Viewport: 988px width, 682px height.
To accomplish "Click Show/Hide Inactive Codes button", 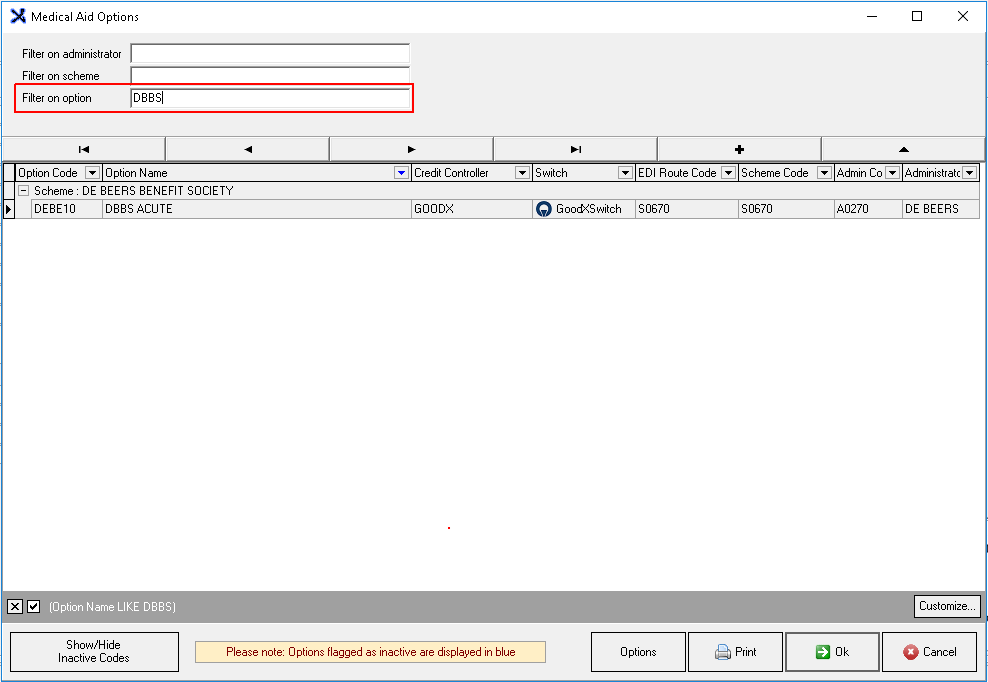I will 95,652.
